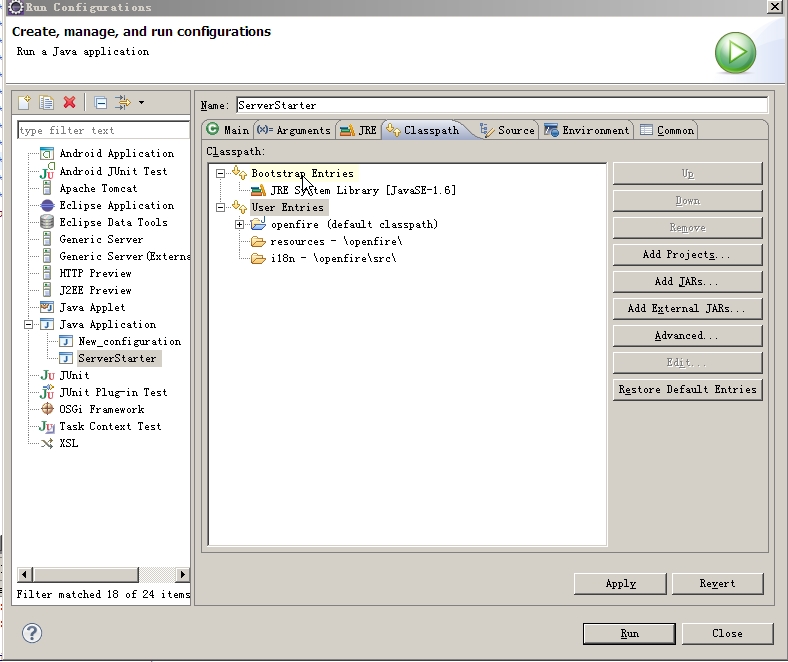Viewport: 788px width, 662px height.
Task: Click the large green Run icon
Action: (735, 52)
